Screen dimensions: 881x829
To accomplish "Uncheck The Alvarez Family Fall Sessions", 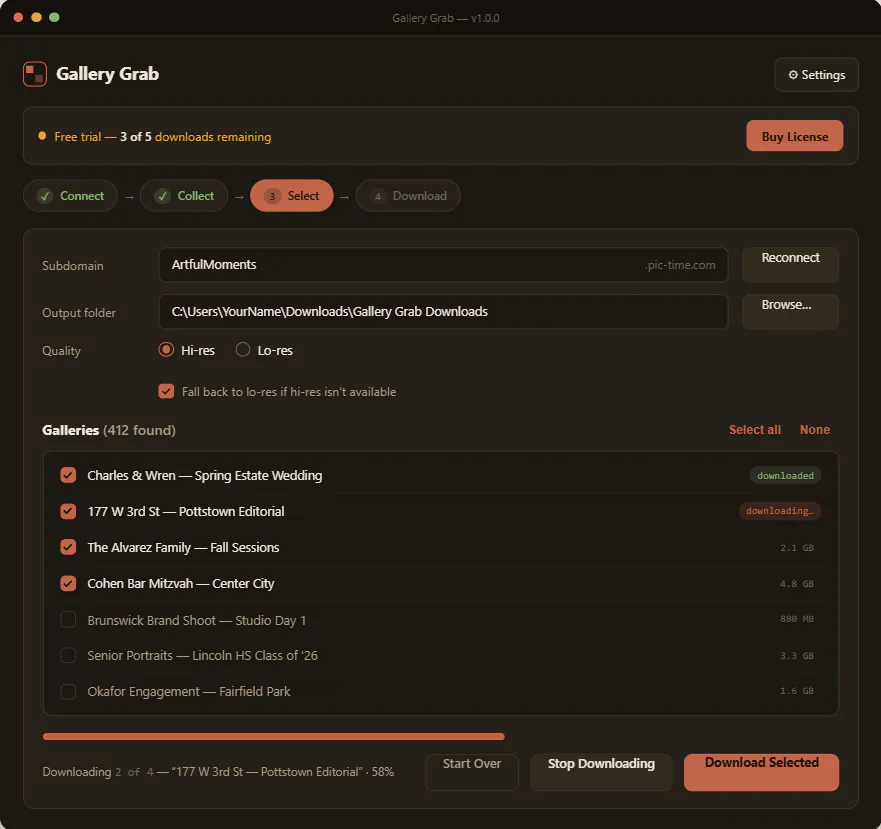I will [x=68, y=547].
